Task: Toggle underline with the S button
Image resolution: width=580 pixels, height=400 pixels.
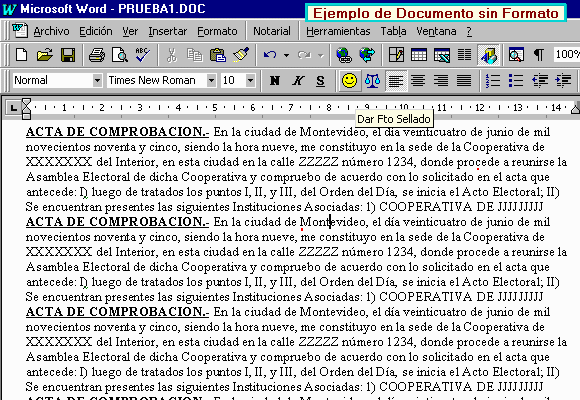Action: [x=321, y=80]
